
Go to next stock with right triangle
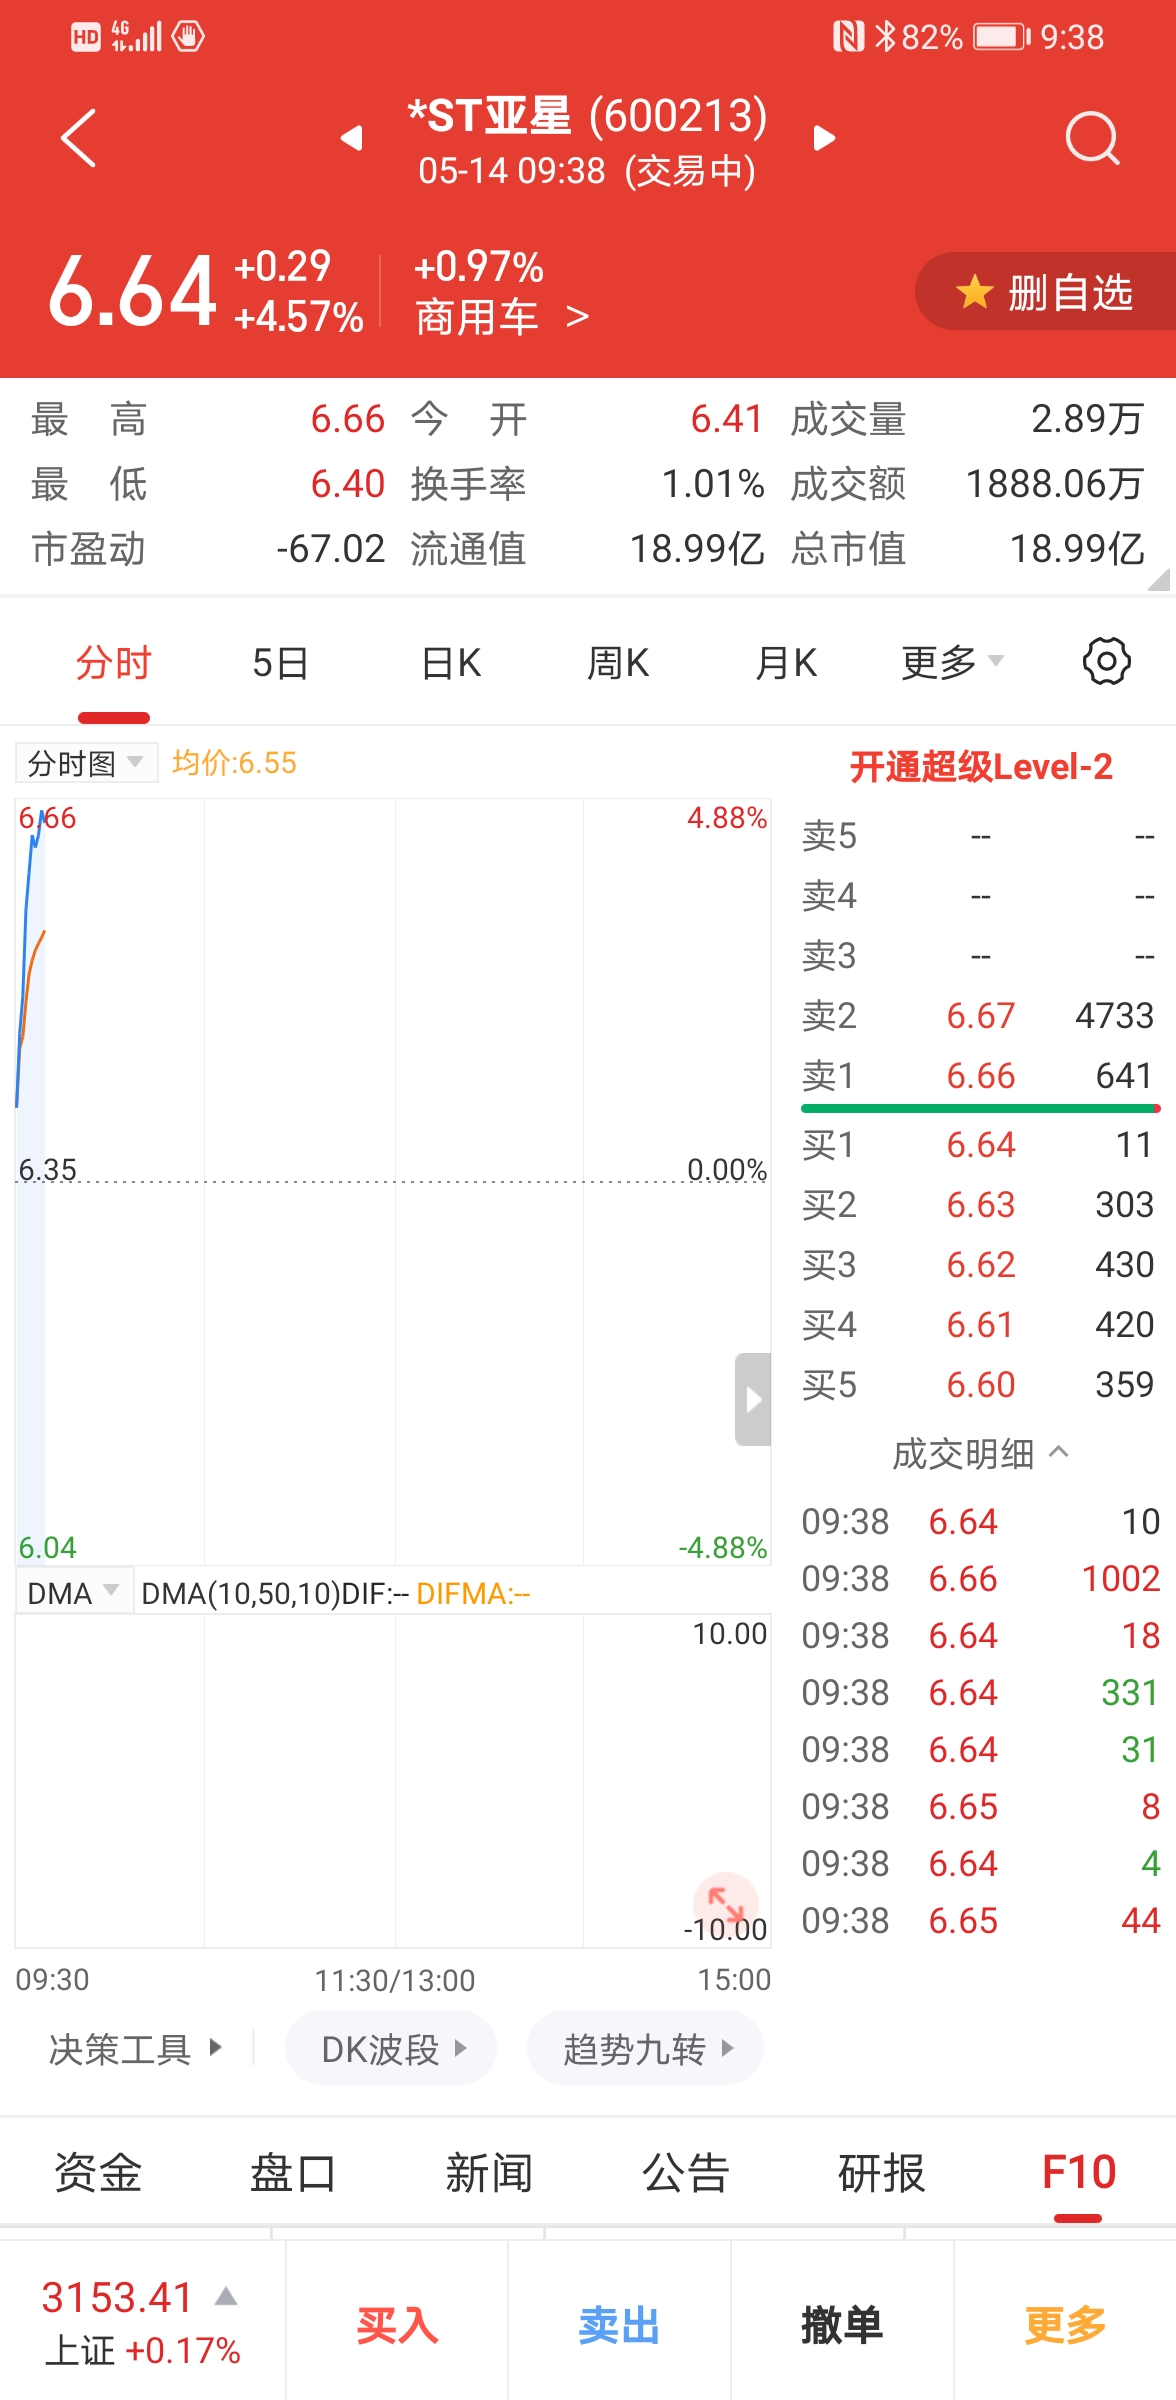click(x=824, y=138)
